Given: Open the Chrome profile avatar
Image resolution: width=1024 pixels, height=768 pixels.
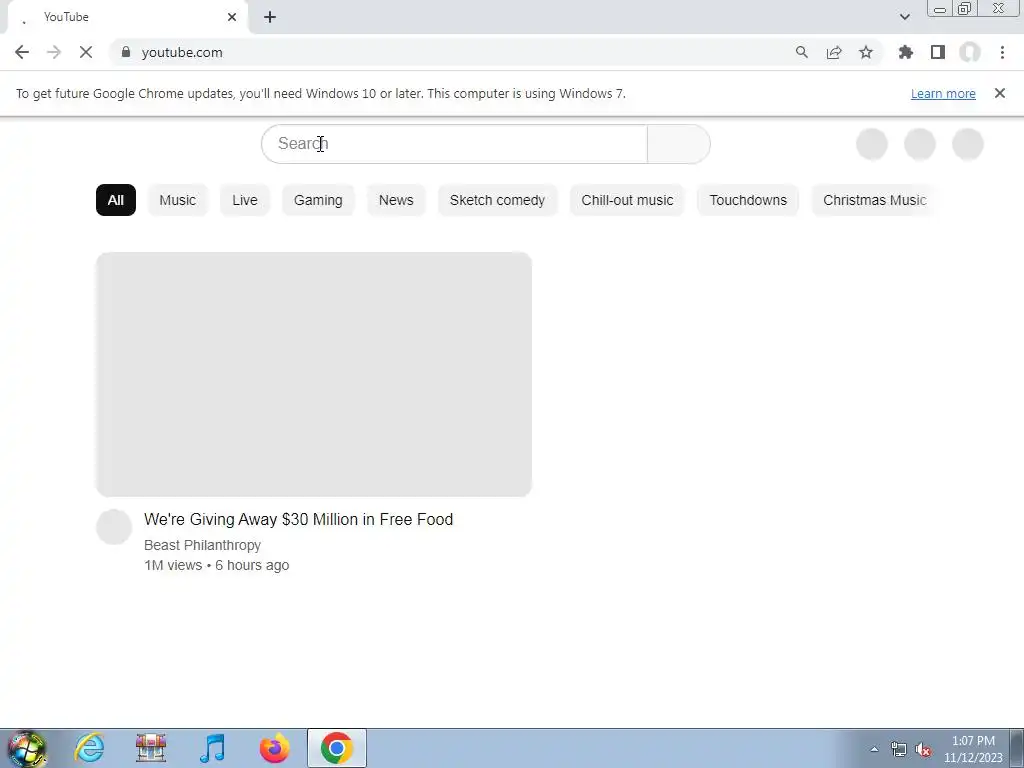Looking at the screenshot, I should tap(970, 52).
